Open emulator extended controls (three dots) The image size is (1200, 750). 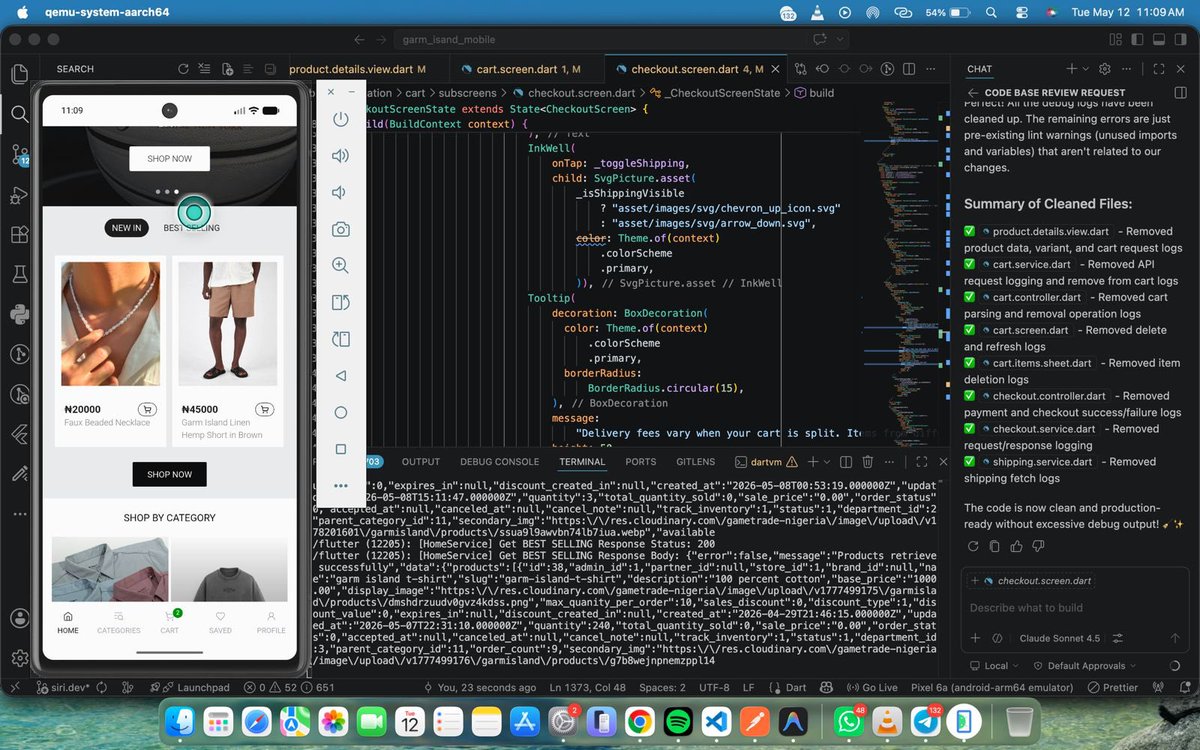pos(341,485)
